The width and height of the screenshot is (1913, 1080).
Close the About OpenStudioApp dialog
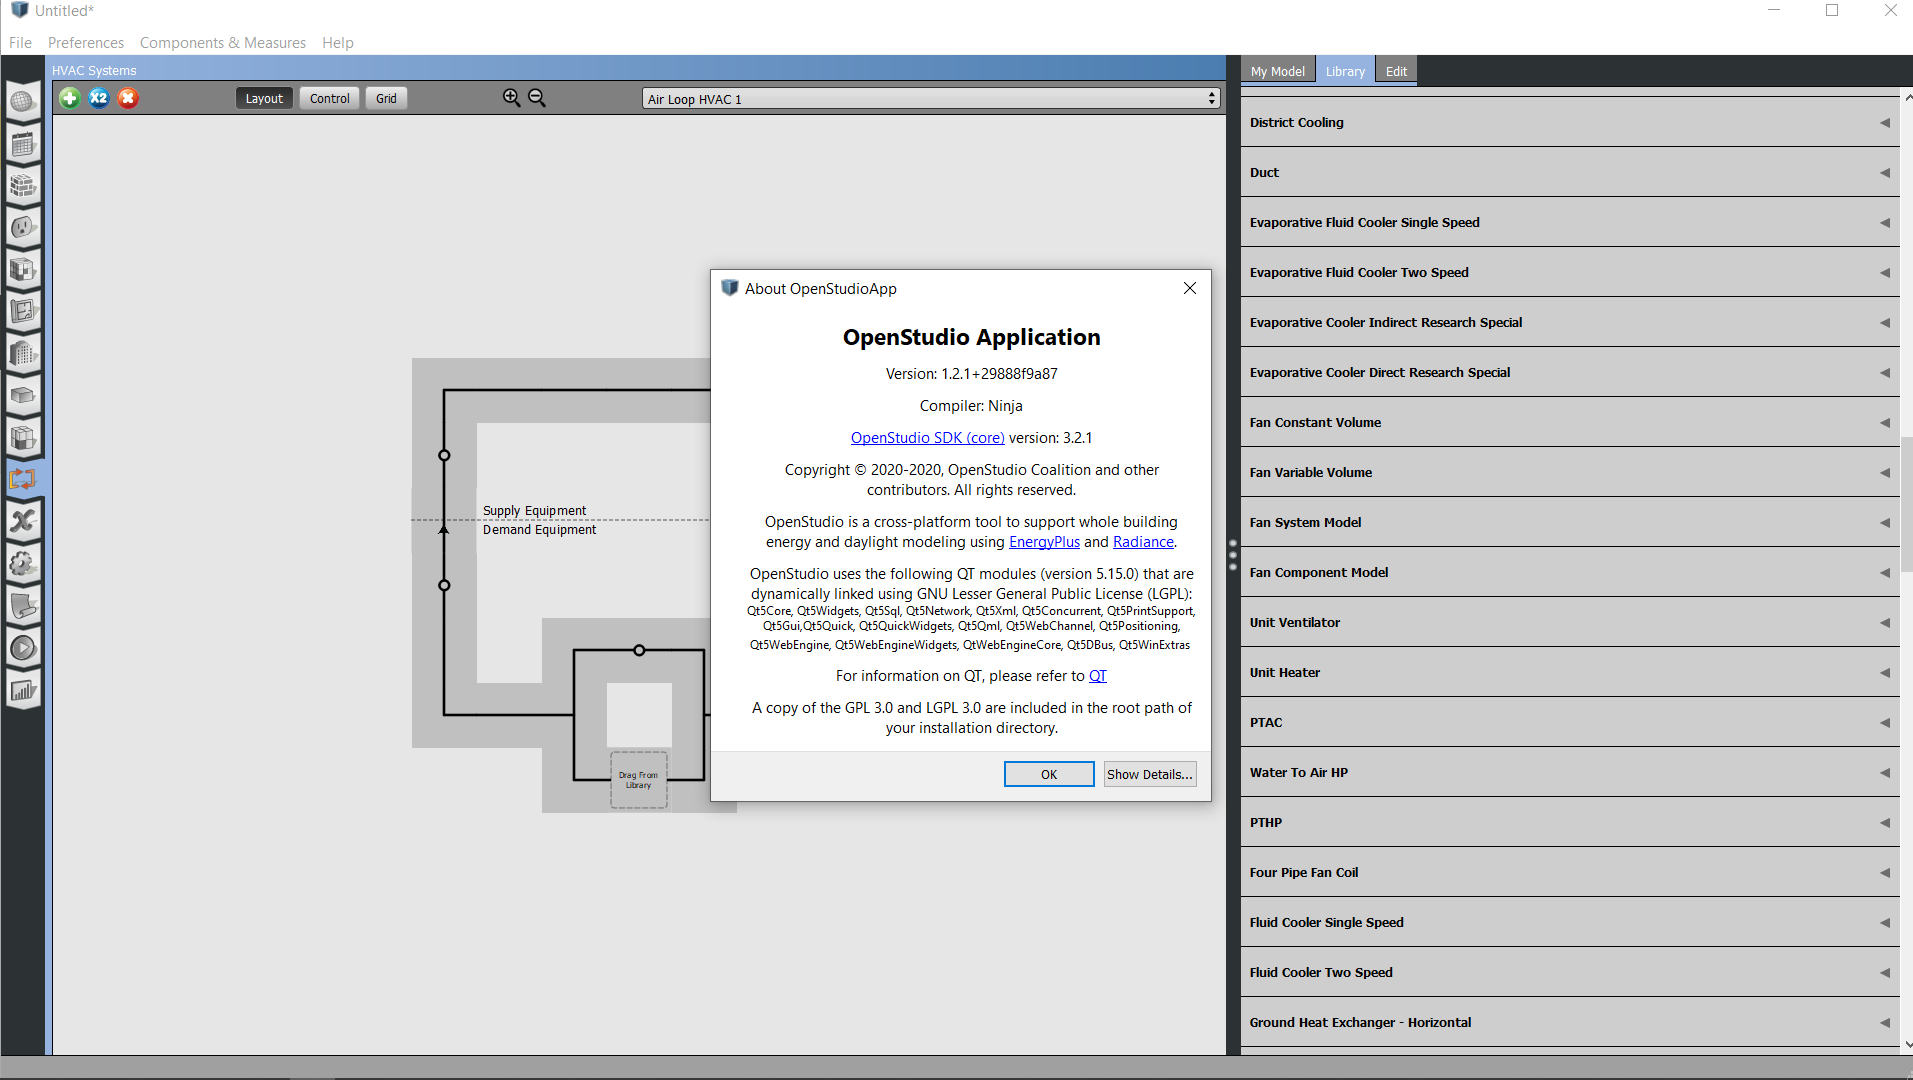pos(1190,288)
